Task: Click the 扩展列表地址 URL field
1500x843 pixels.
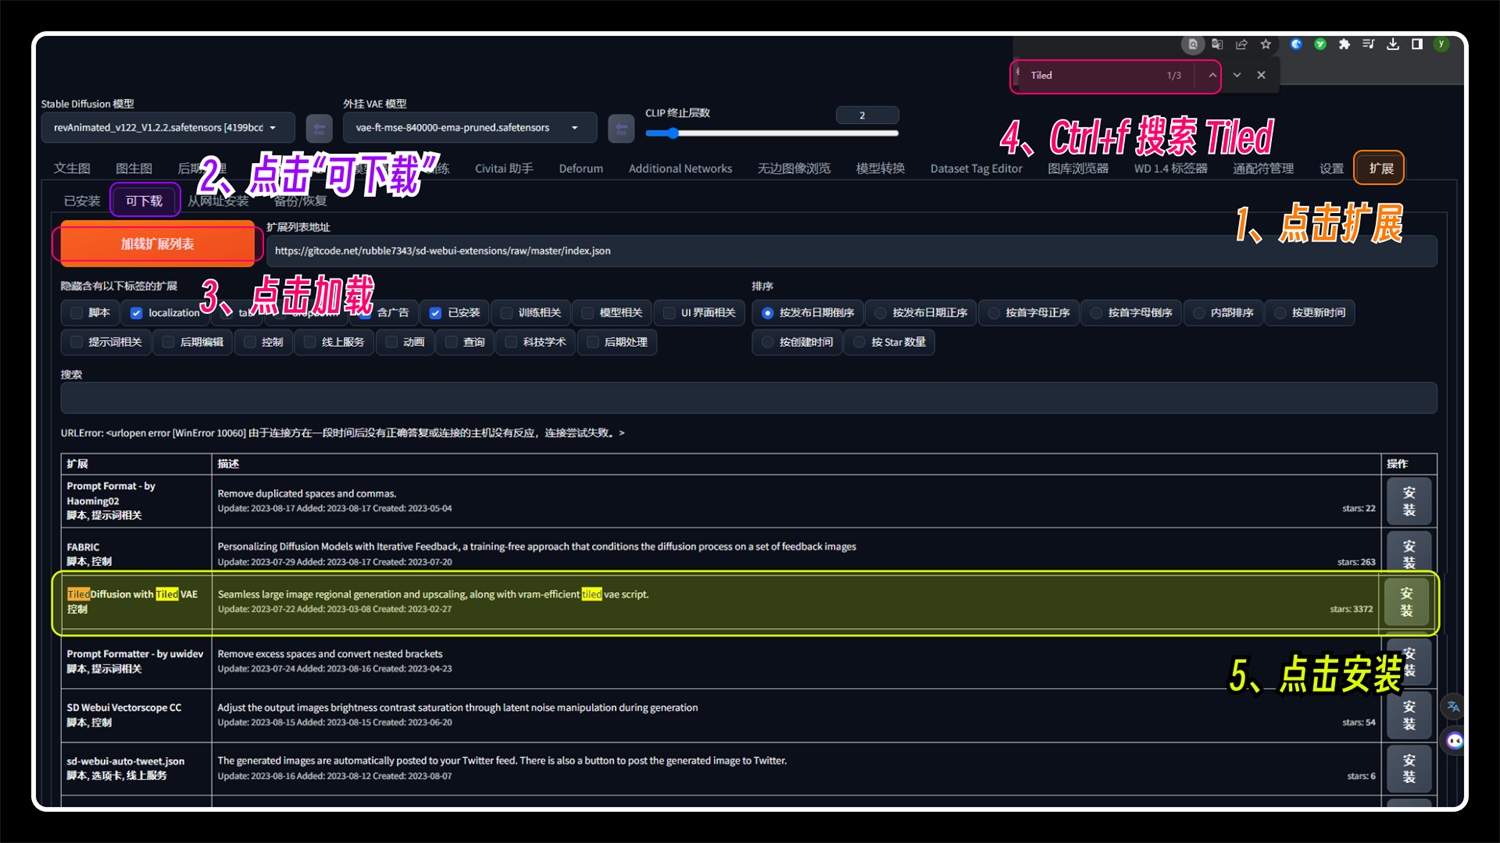Action: [x=852, y=251]
